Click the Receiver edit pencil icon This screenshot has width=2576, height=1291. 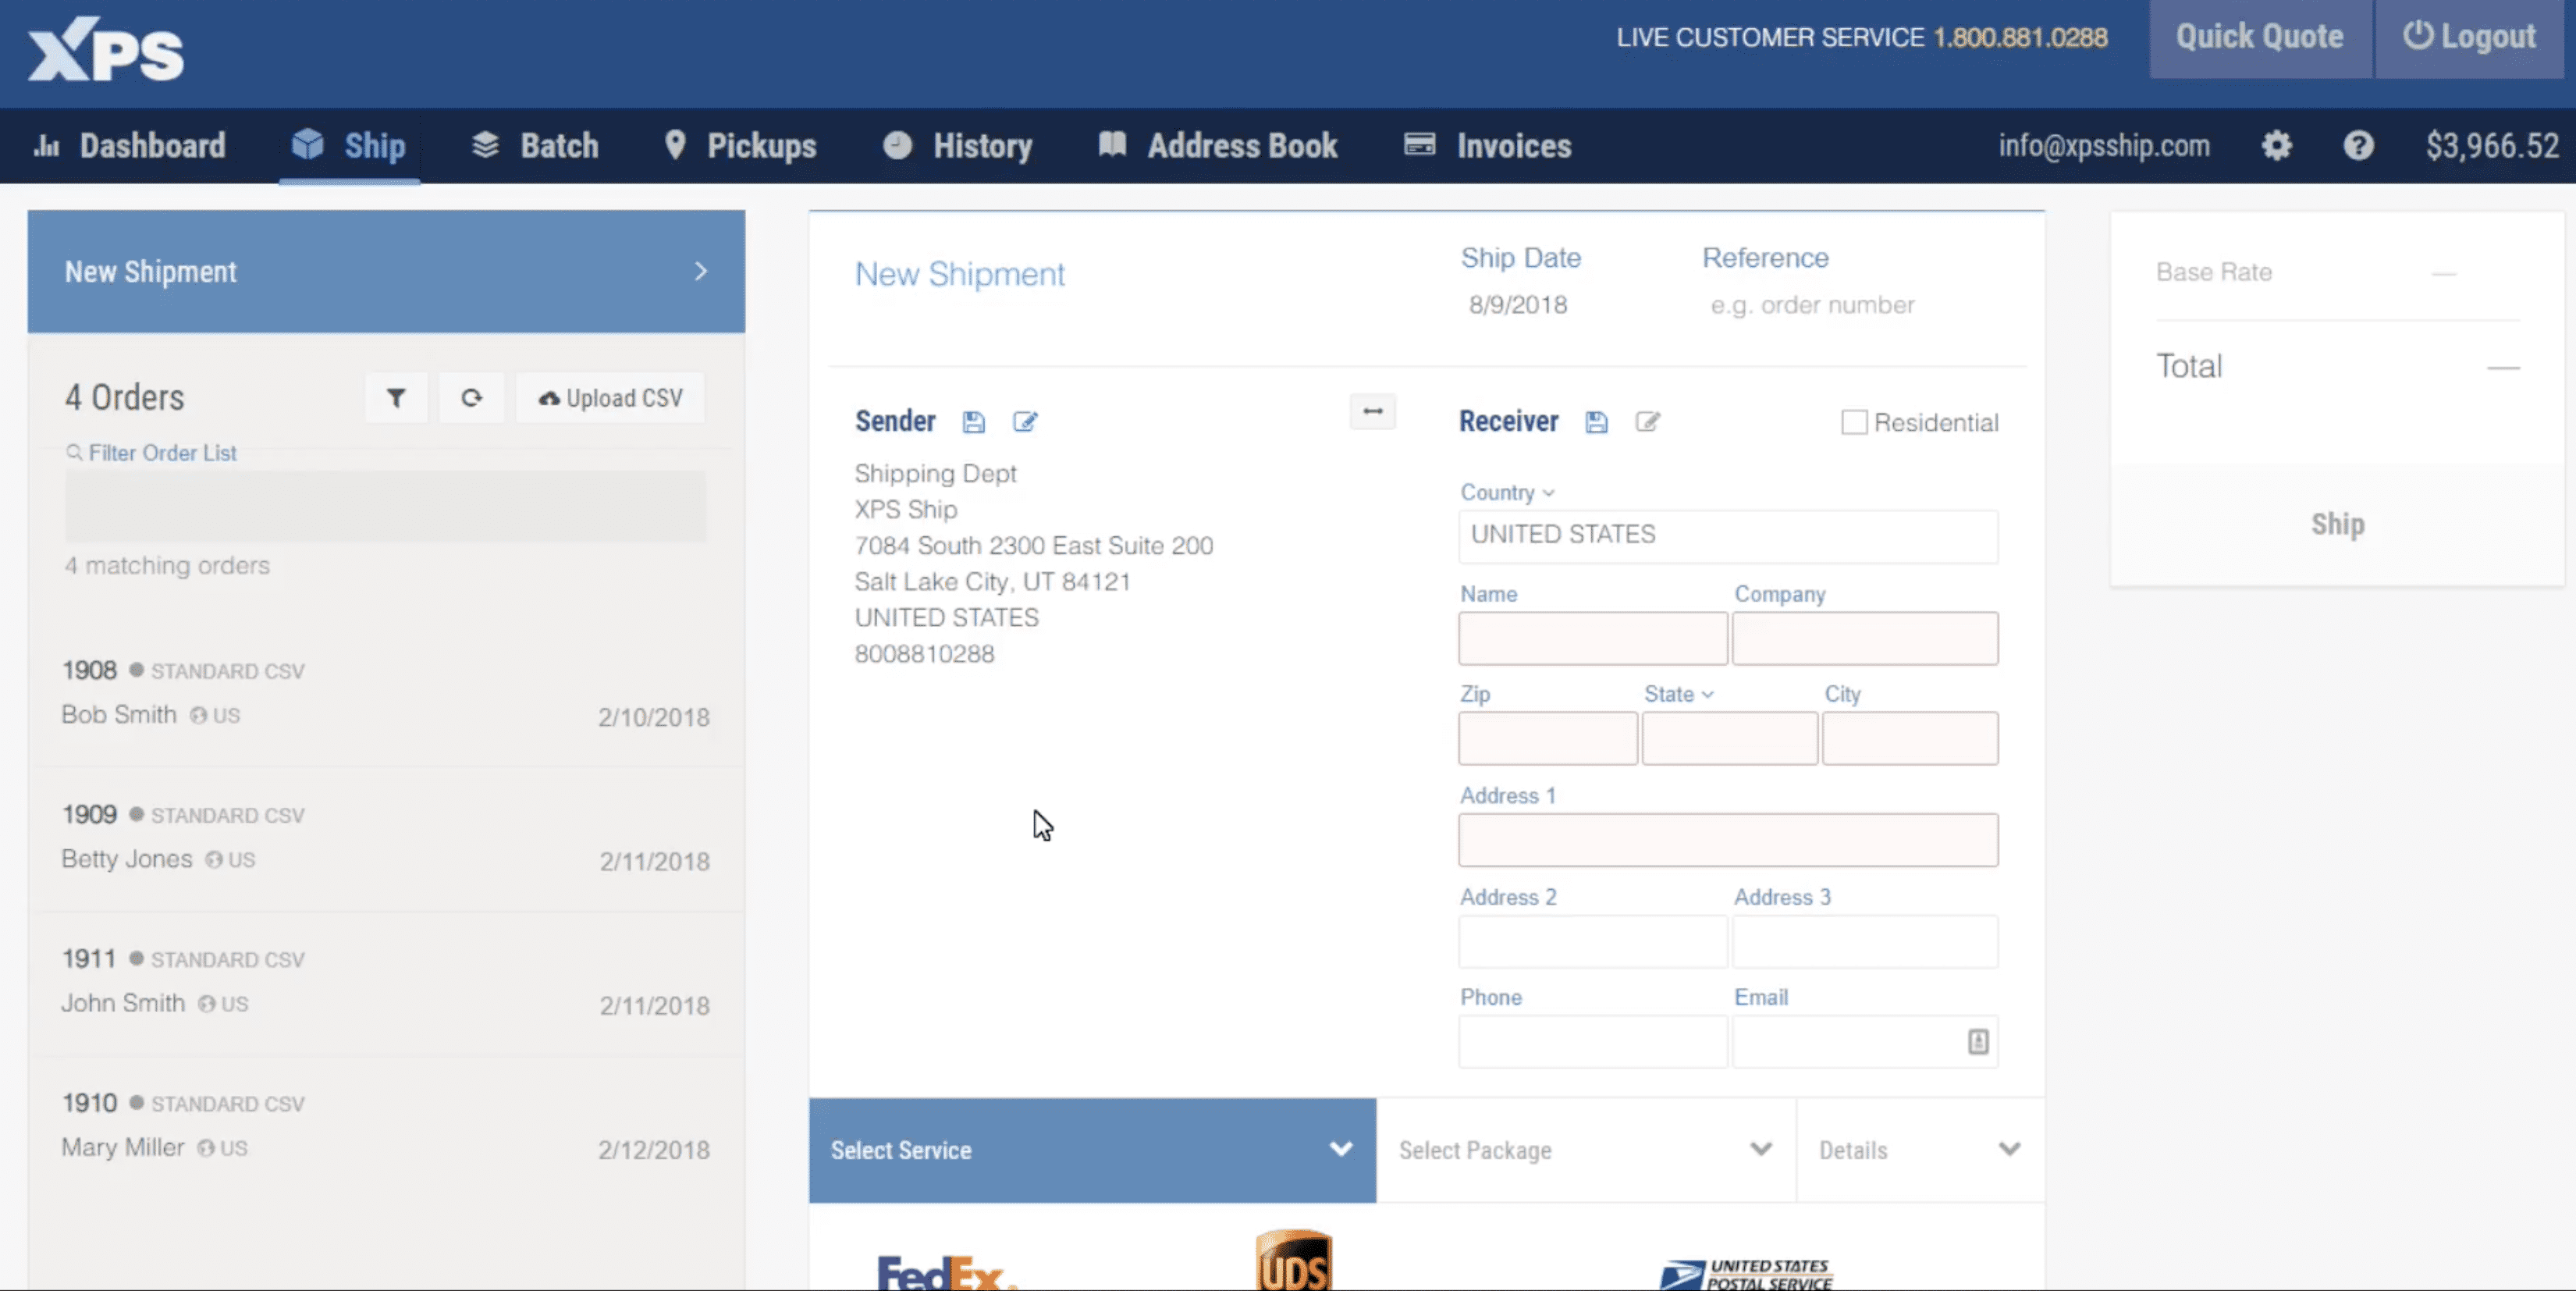pyautogui.click(x=1648, y=422)
